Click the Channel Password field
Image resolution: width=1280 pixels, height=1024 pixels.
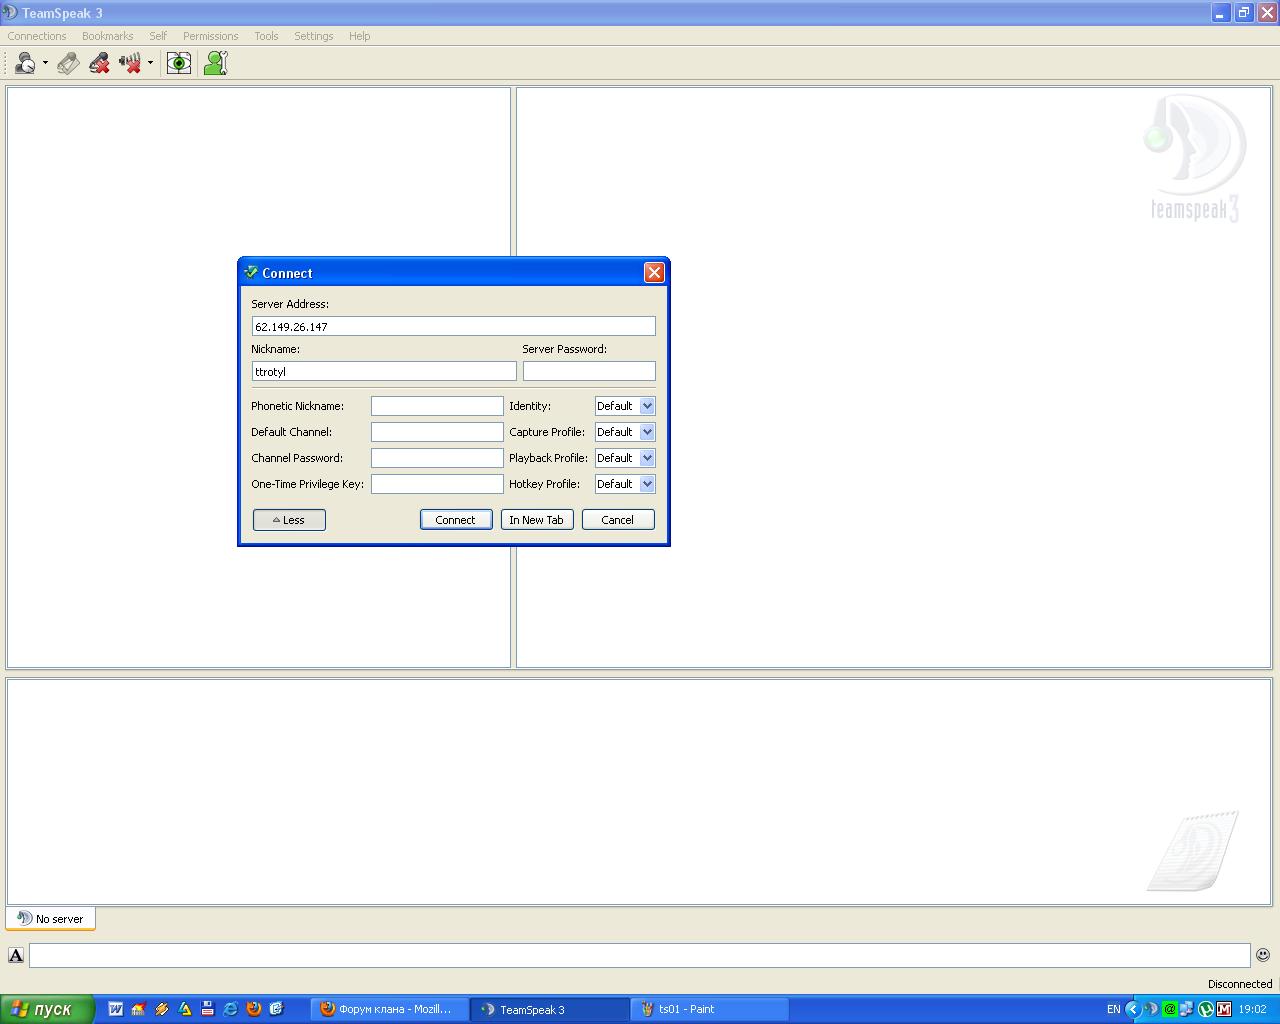pos(437,458)
